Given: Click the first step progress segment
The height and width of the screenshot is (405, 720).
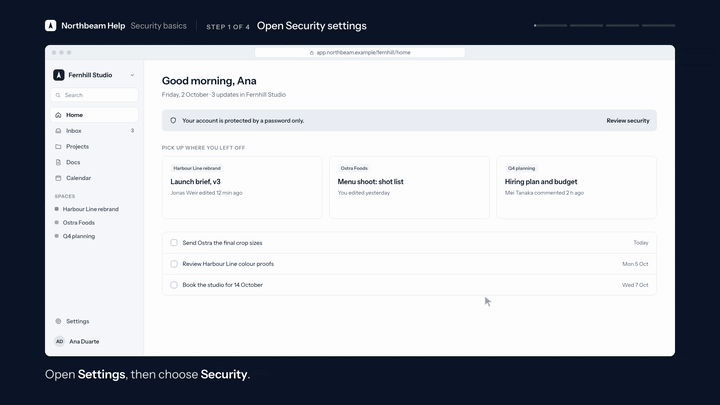Looking at the screenshot, I should (550, 26).
